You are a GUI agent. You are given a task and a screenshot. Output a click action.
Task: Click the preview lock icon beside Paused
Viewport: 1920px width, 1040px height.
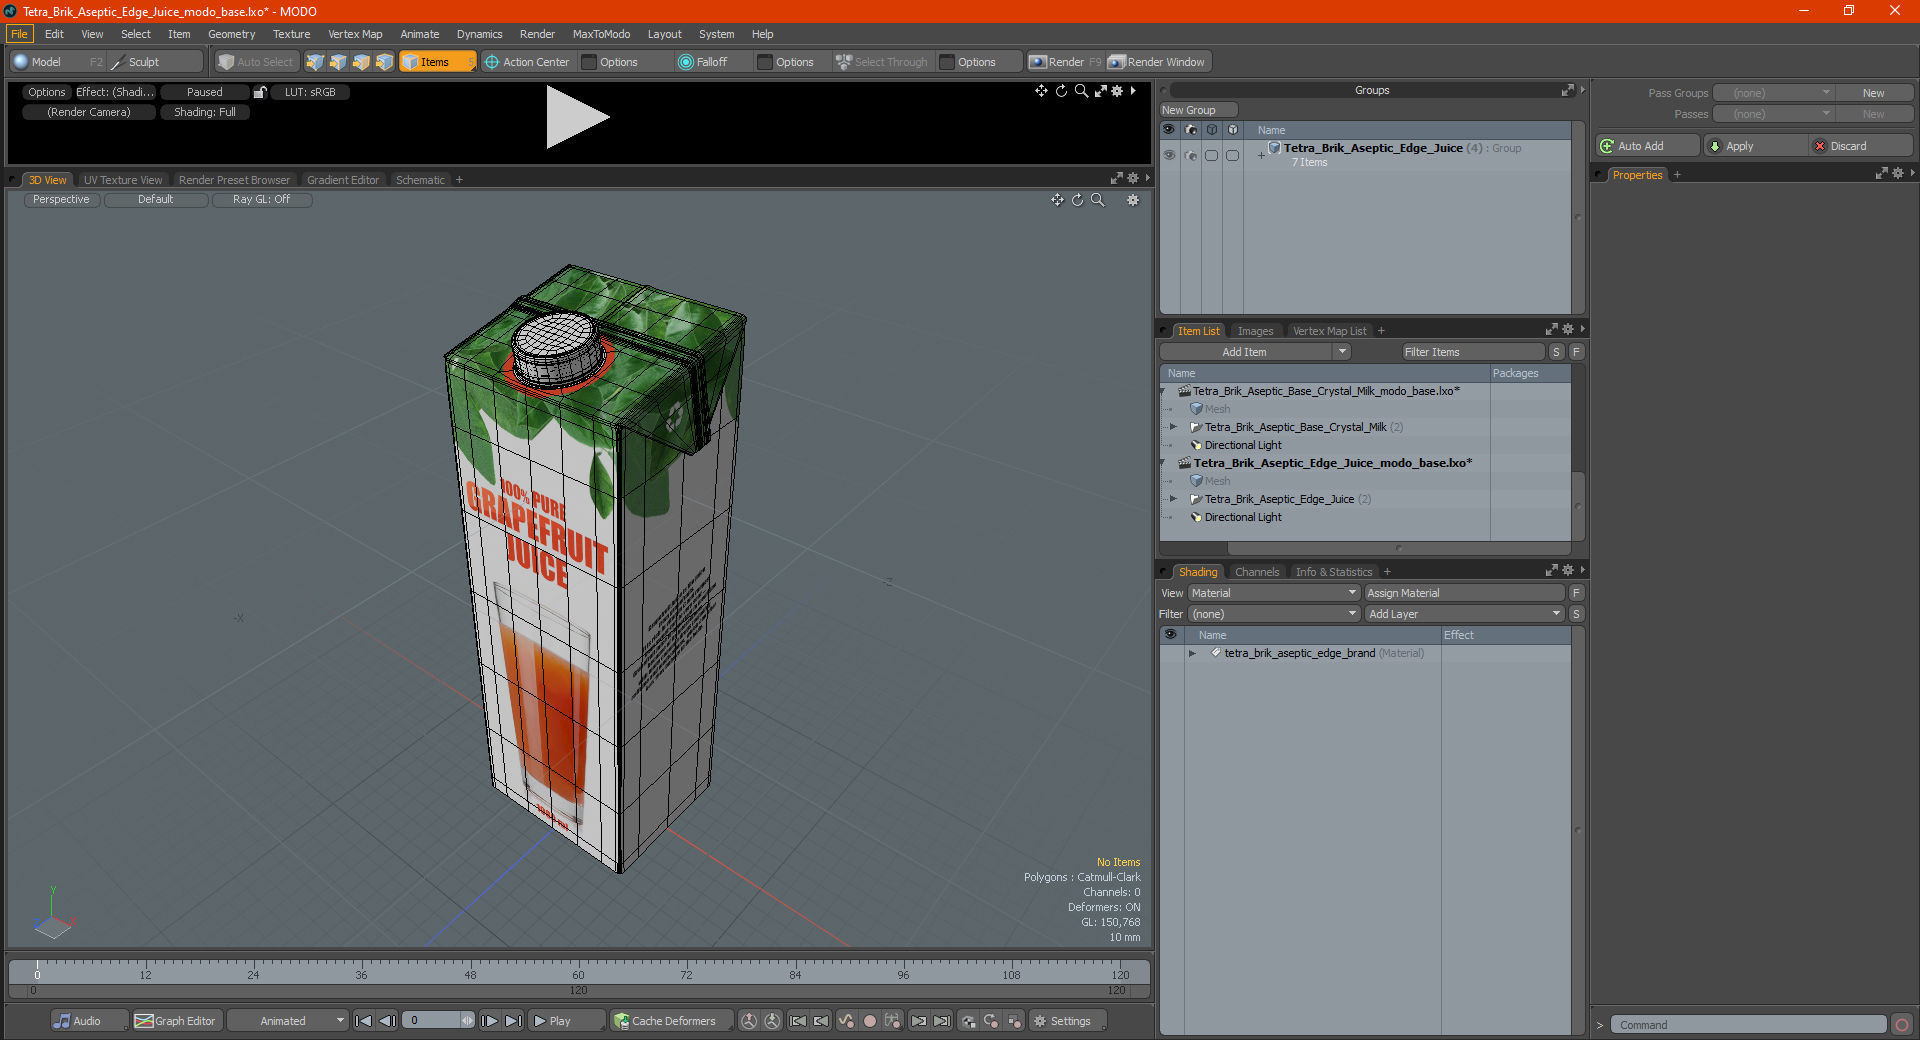coord(260,92)
